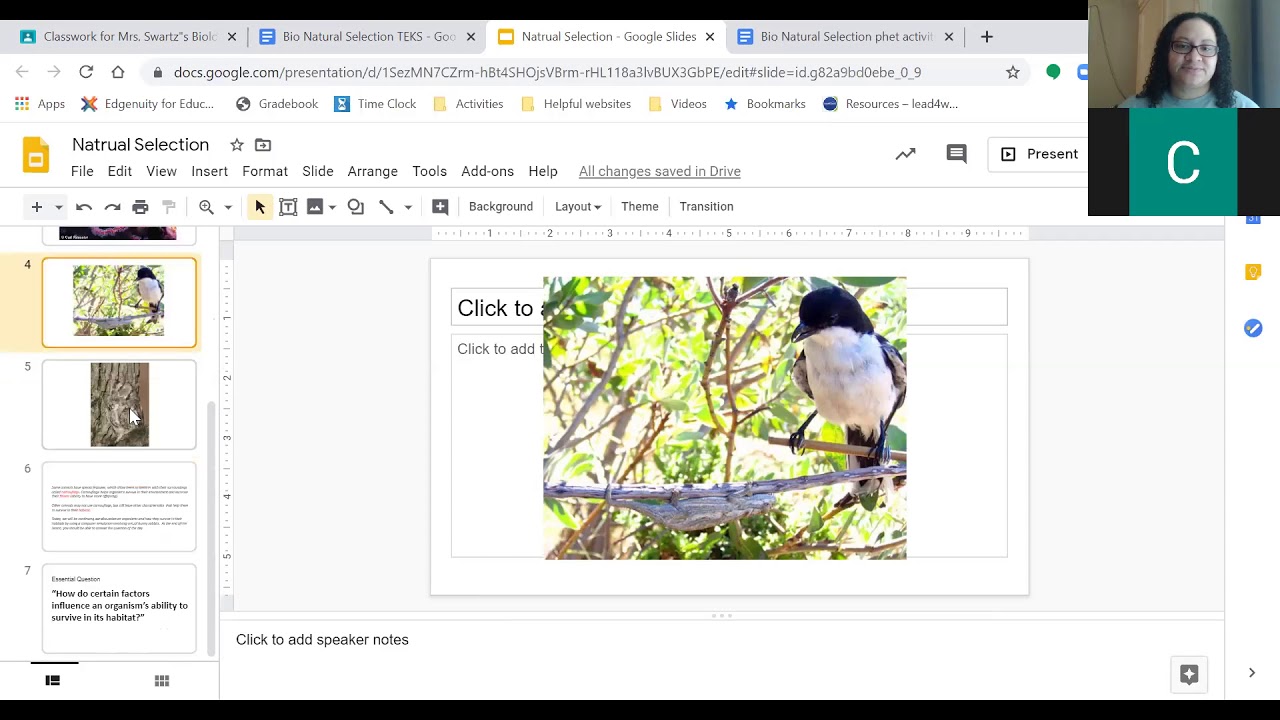Open the Arrange menu
Viewport: 1280px width, 720px height.
373,171
